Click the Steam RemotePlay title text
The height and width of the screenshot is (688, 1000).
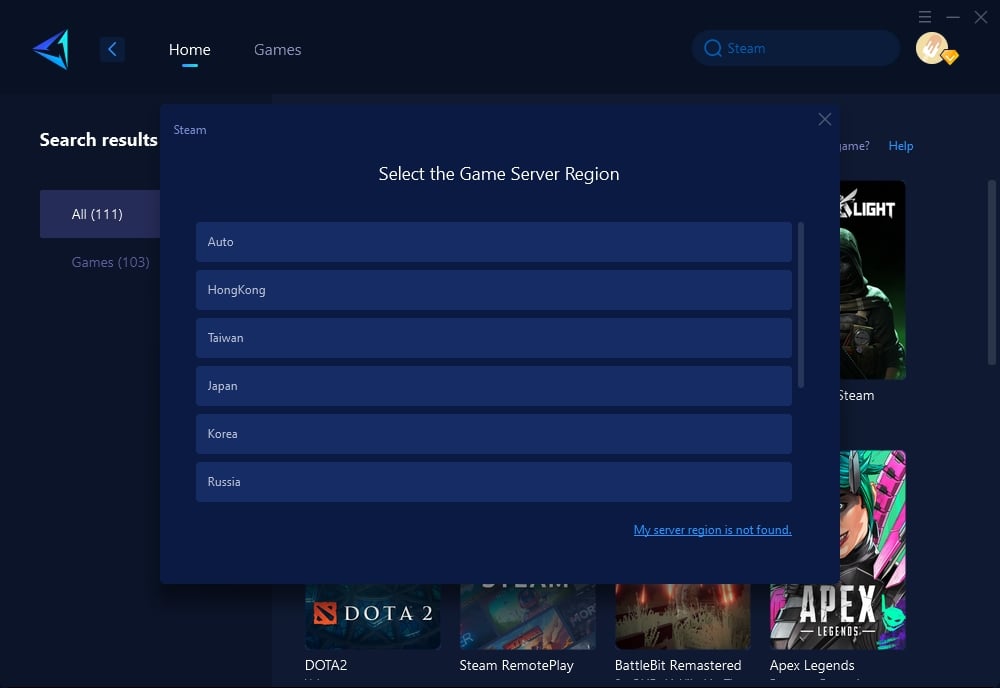pyautogui.click(x=517, y=665)
